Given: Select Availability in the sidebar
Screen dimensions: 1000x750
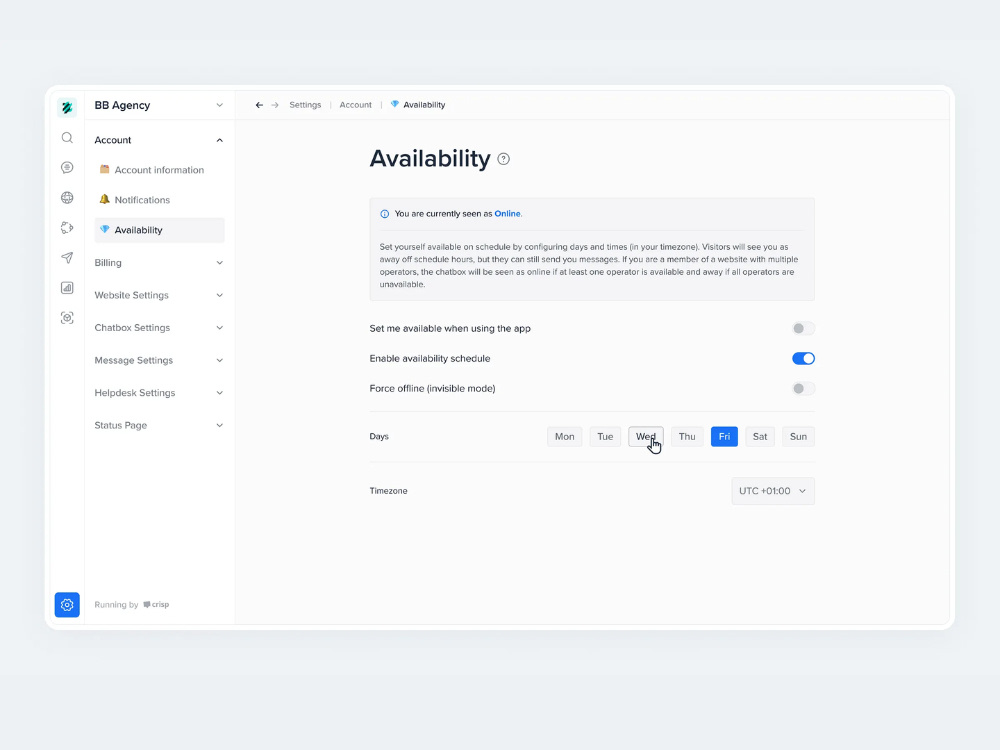Looking at the screenshot, I should (x=159, y=230).
